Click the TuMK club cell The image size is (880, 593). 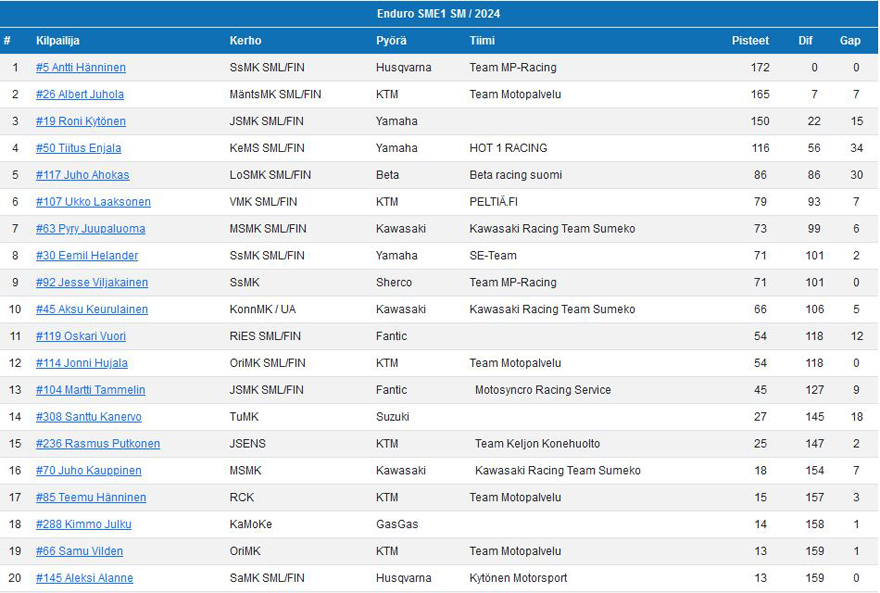[x=244, y=417]
